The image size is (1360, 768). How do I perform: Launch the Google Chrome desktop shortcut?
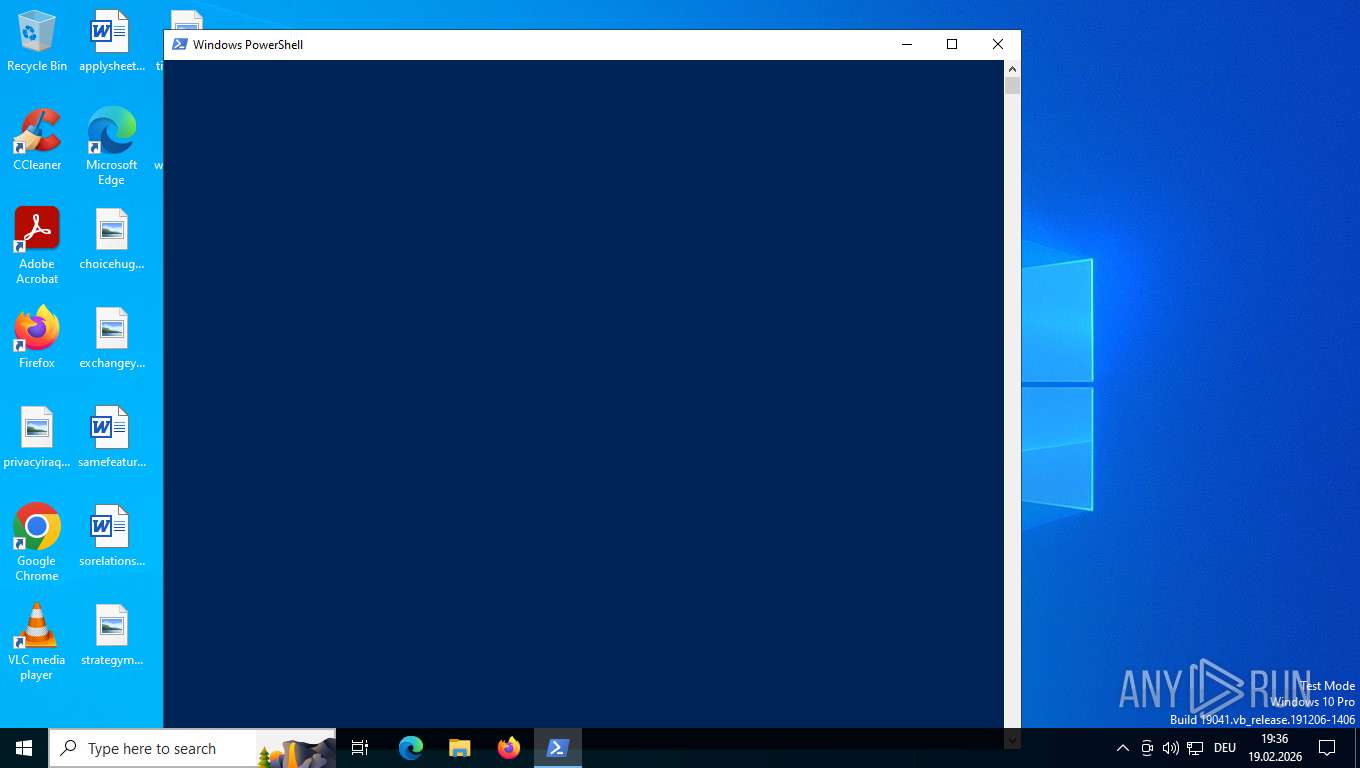click(37, 542)
